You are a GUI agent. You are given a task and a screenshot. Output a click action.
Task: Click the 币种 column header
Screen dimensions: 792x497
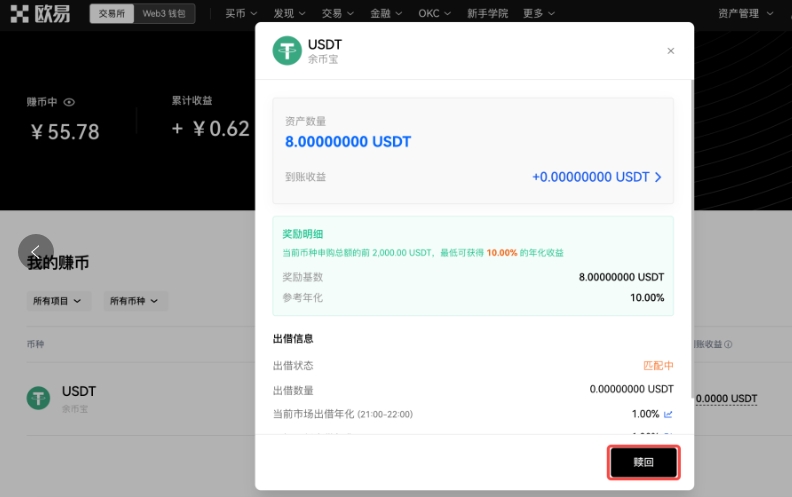coord(35,344)
